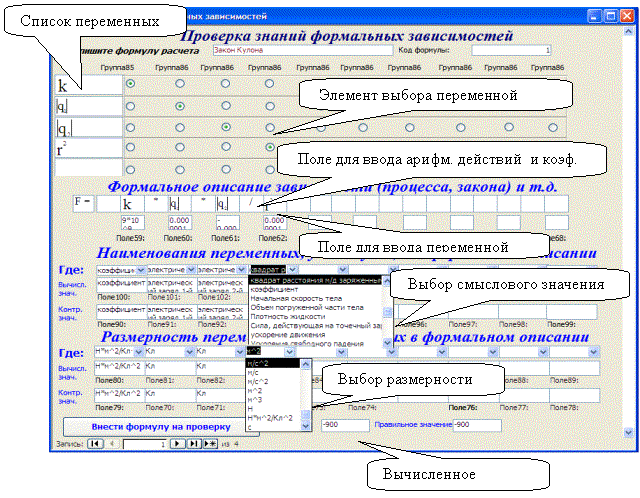Select the last-column radio in the q₂ row
Viewport: 640px width, 498px height.
pyautogui.click(x=553, y=127)
